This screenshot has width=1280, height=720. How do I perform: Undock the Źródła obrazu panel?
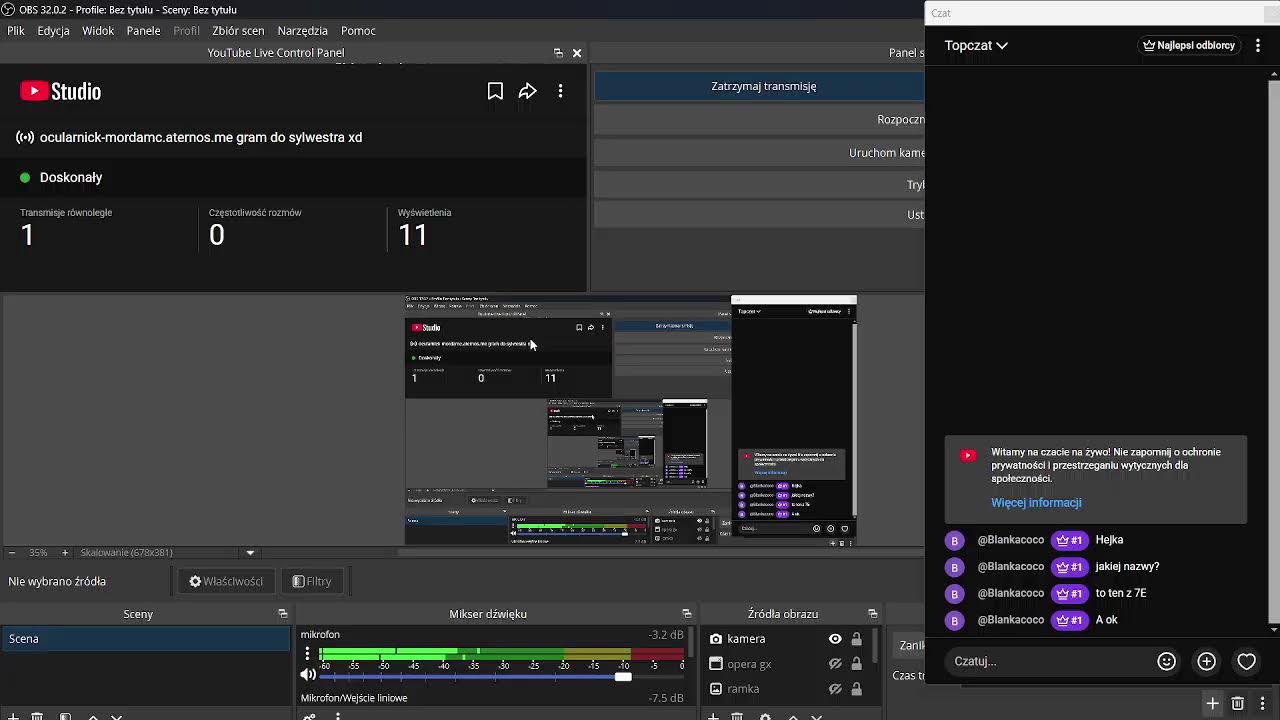[x=873, y=614]
